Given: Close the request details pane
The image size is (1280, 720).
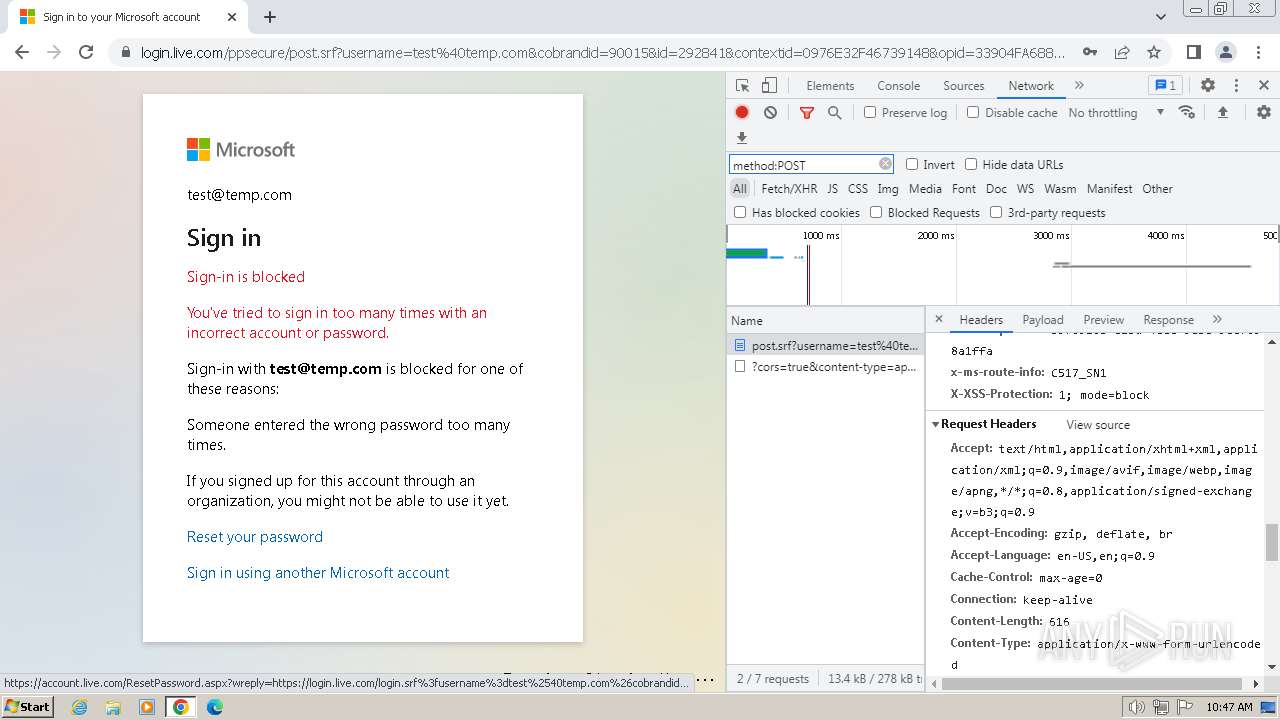Looking at the screenshot, I should [938, 319].
